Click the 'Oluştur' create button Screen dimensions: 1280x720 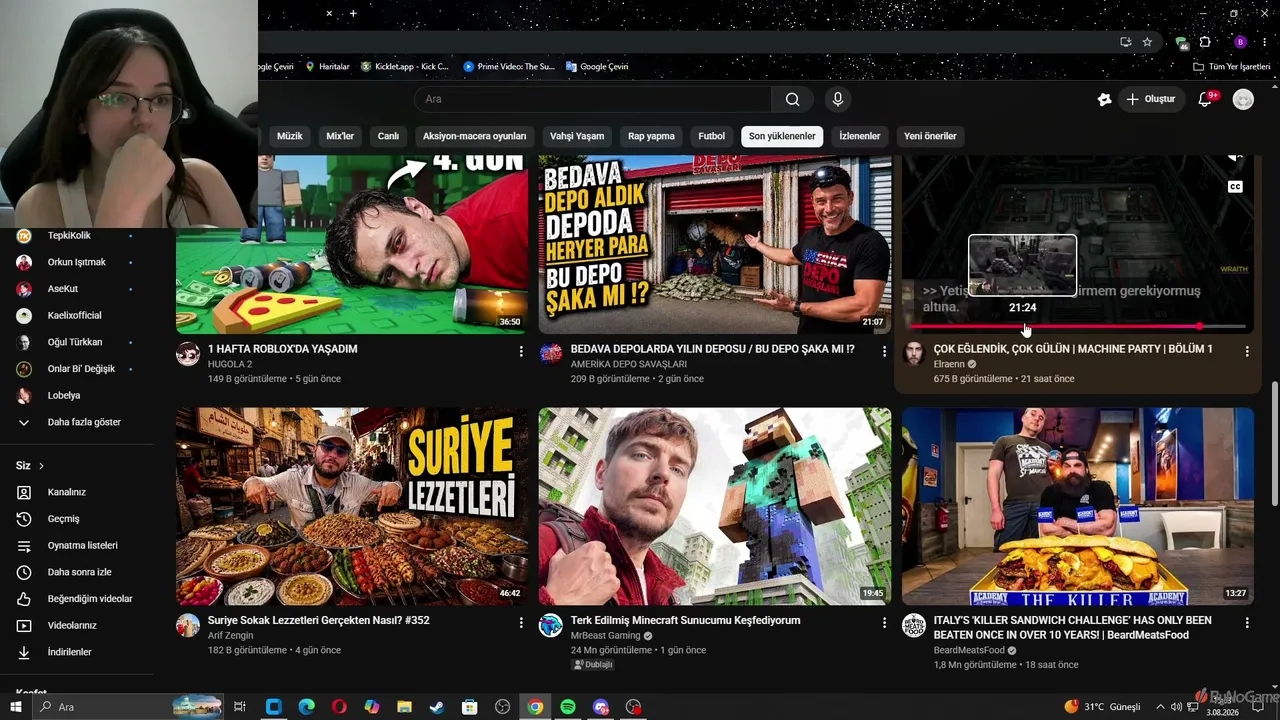1151,99
